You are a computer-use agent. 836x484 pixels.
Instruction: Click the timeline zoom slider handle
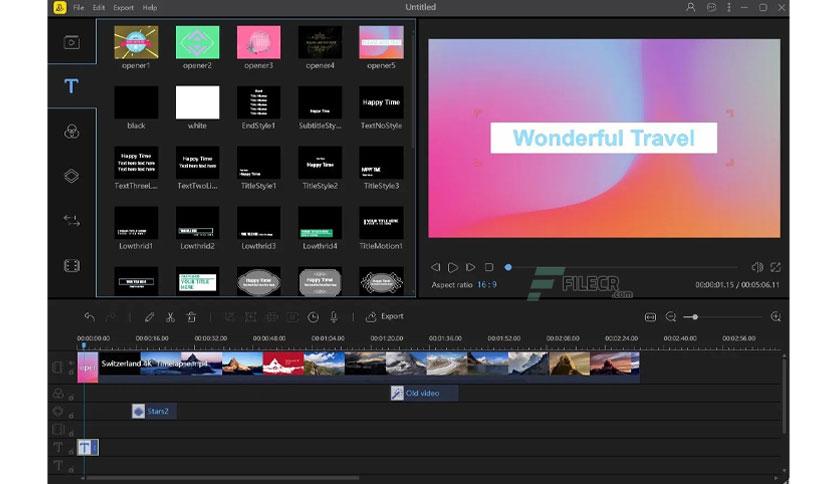(695, 317)
